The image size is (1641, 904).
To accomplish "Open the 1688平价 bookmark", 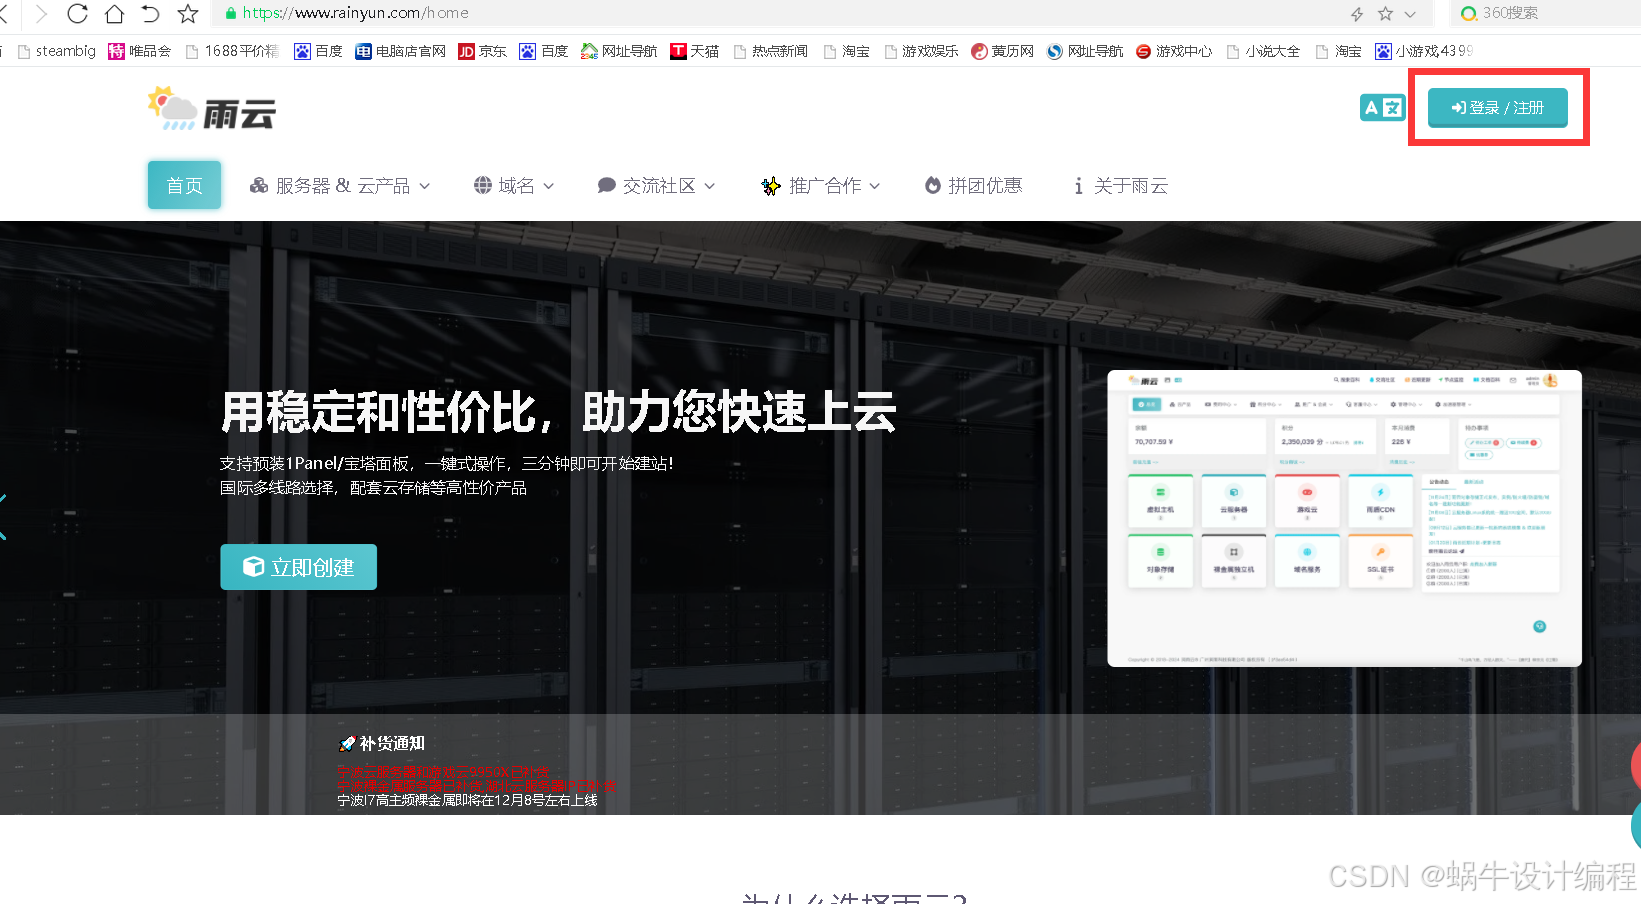I will coord(232,51).
